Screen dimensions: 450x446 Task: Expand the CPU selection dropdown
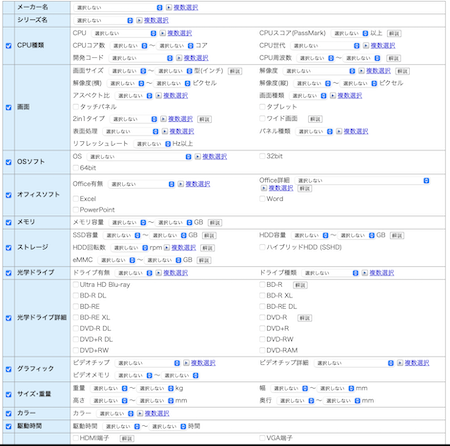[x=124, y=33]
